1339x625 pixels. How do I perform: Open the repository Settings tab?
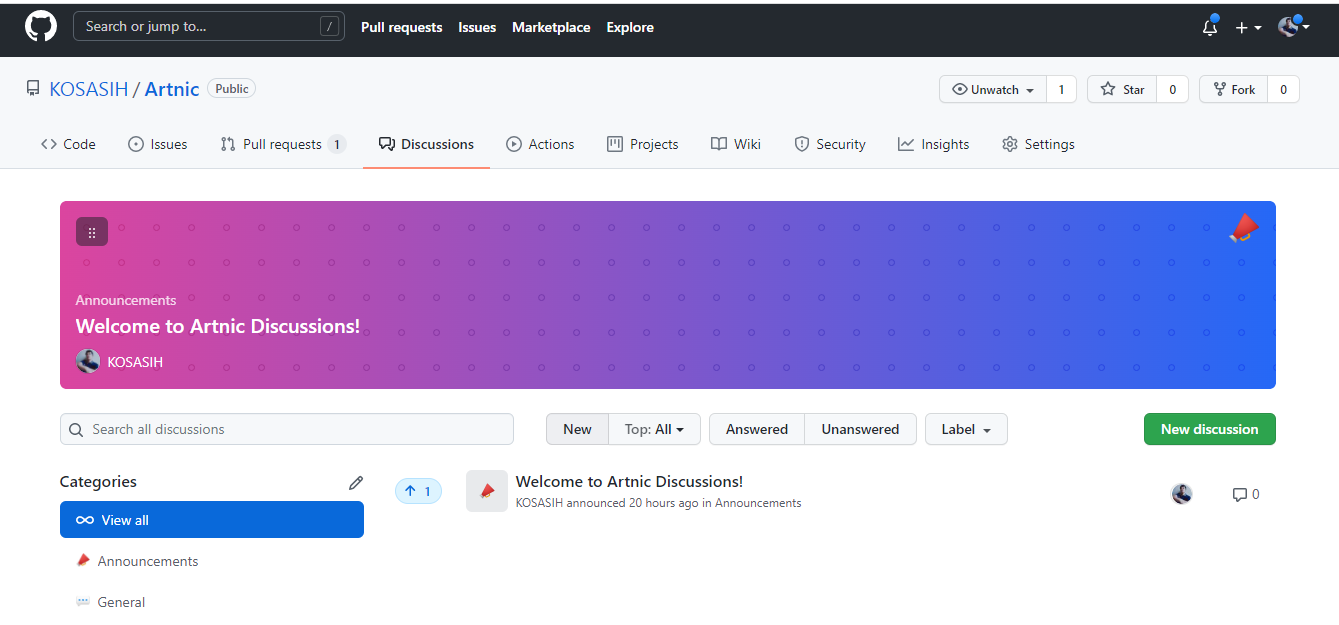click(1038, 144)
